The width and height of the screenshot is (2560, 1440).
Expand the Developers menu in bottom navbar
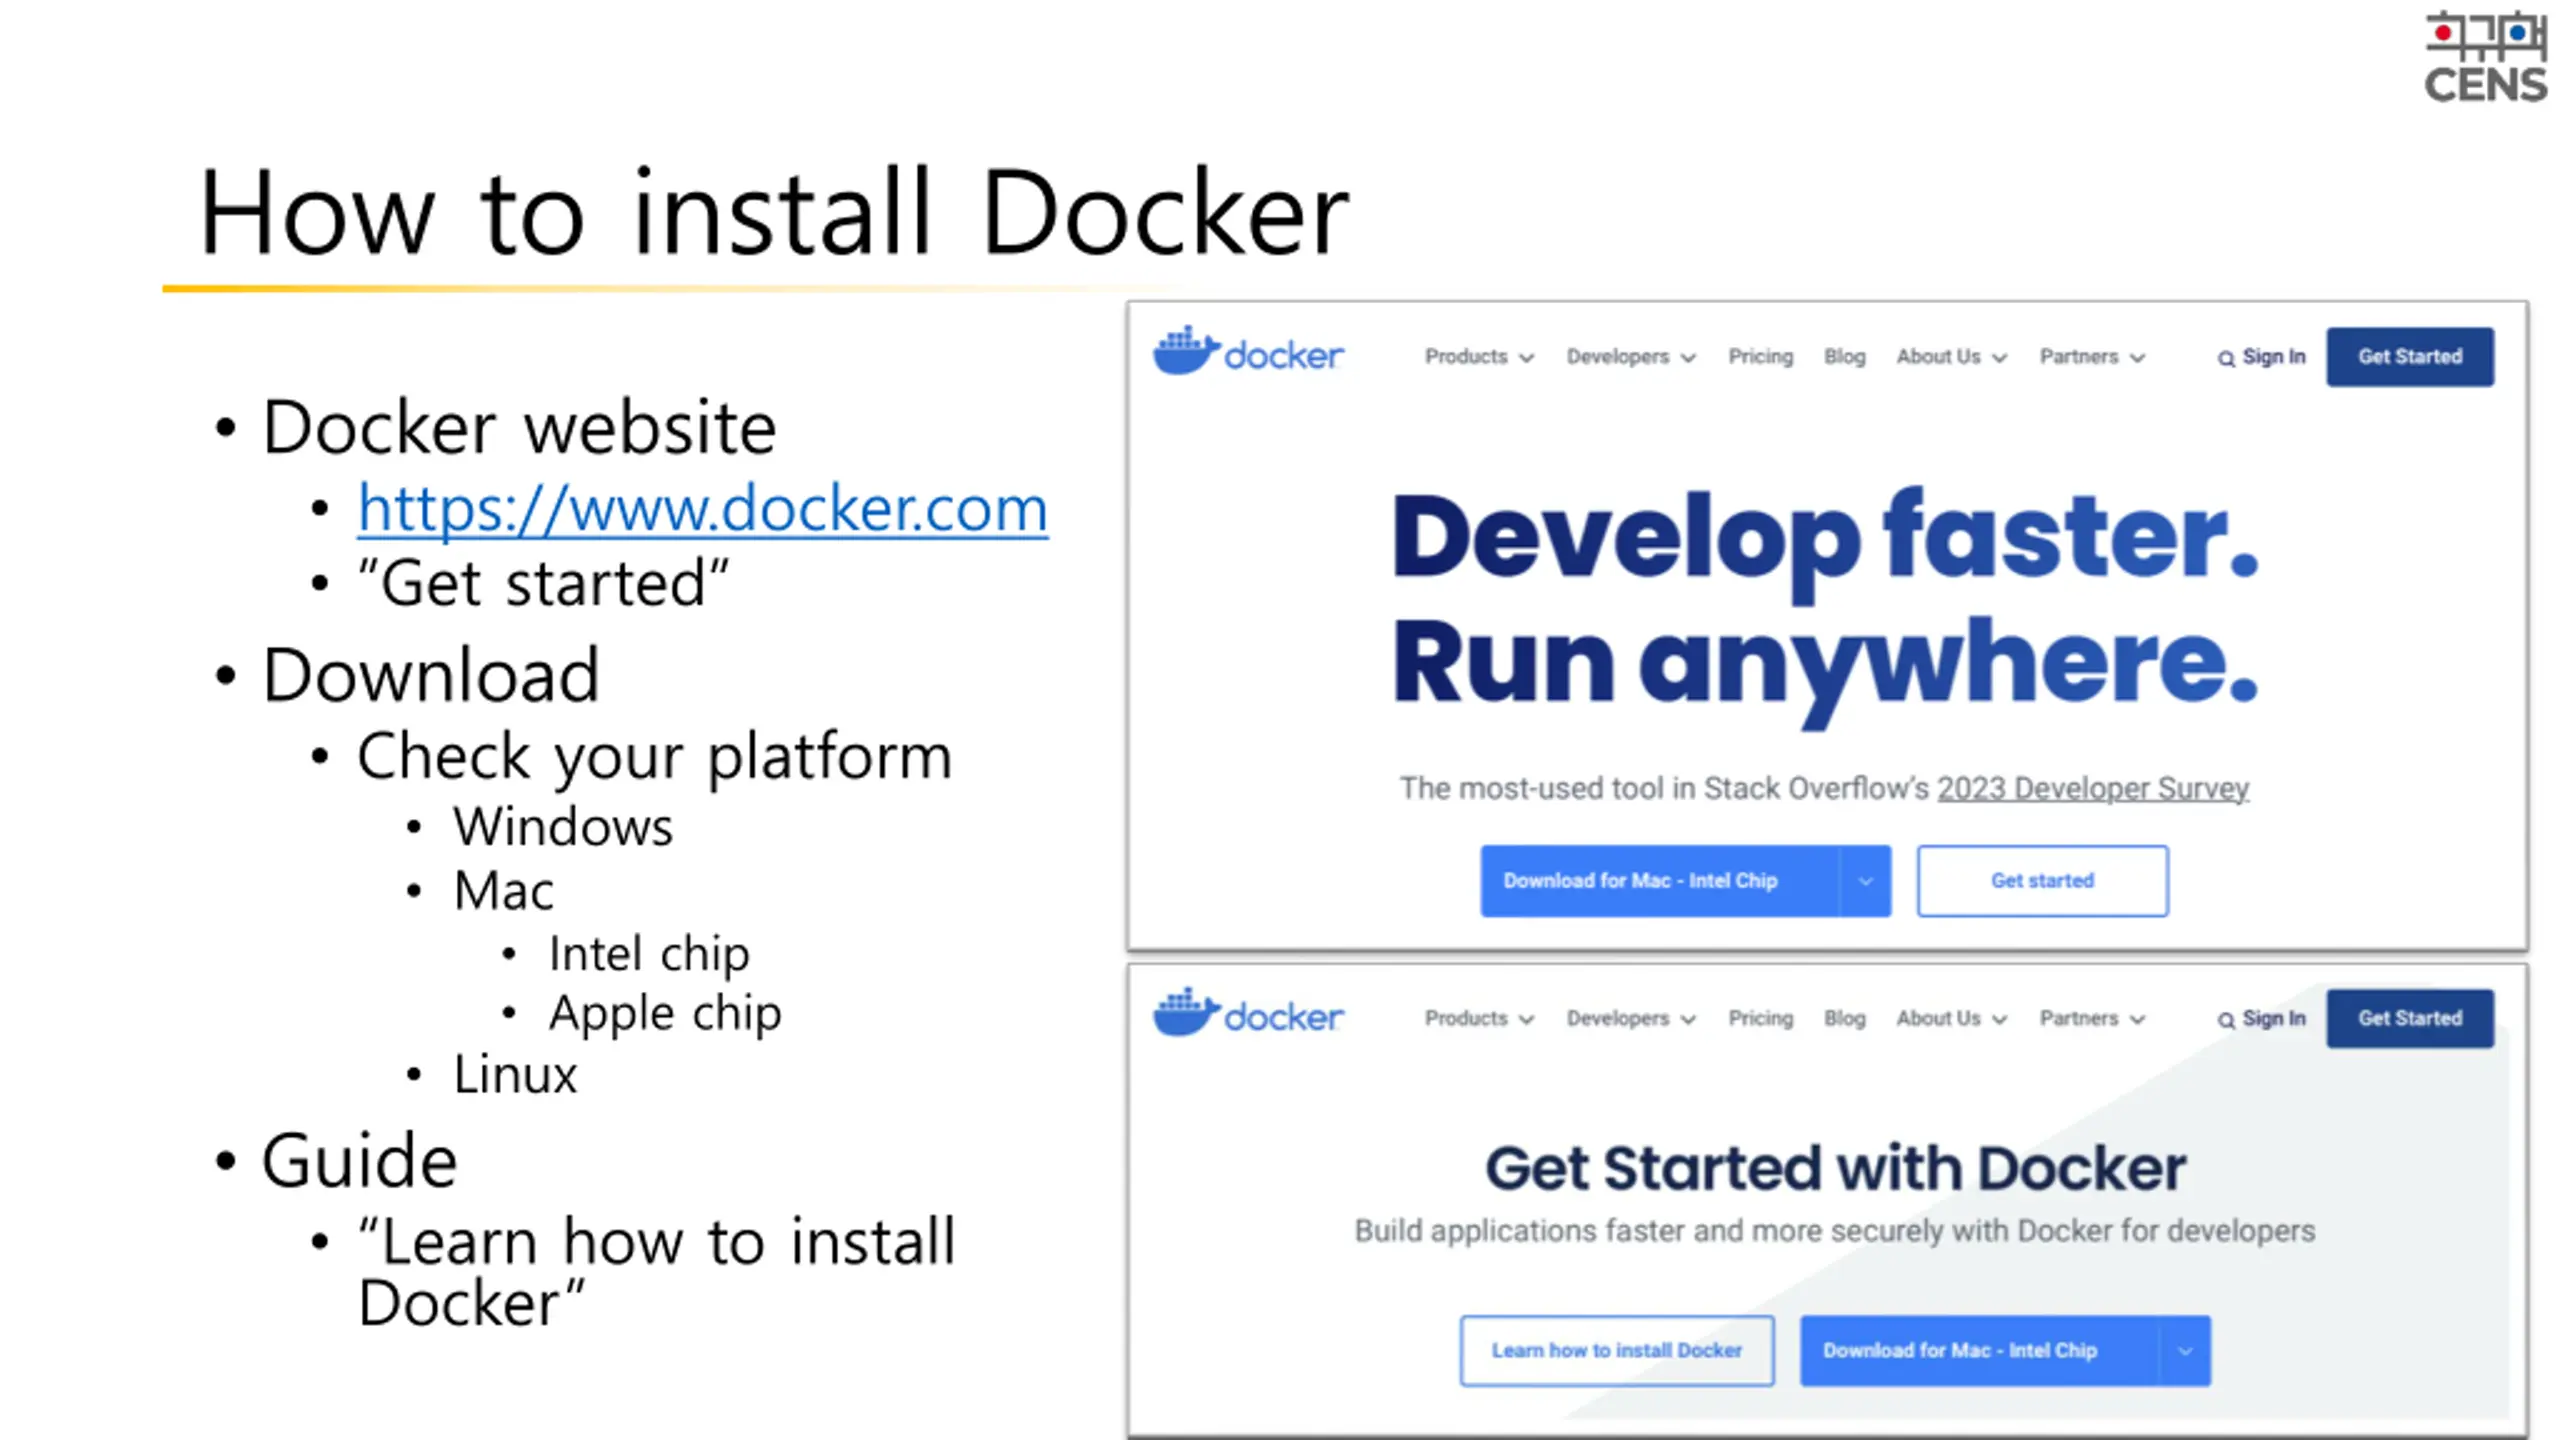[1631, 1018]
